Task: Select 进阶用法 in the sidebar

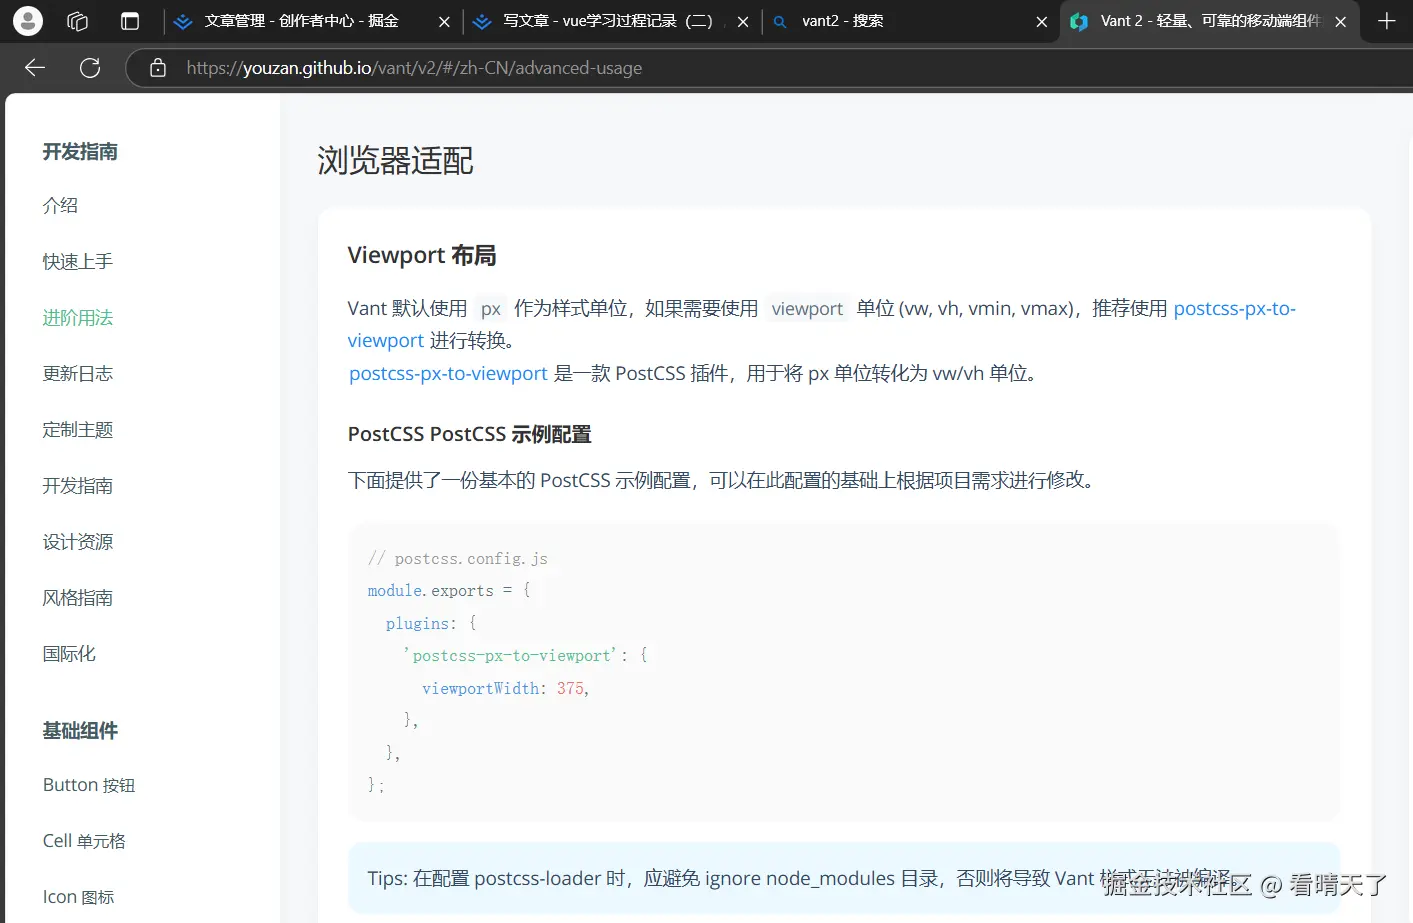Action: pos(77,317)
